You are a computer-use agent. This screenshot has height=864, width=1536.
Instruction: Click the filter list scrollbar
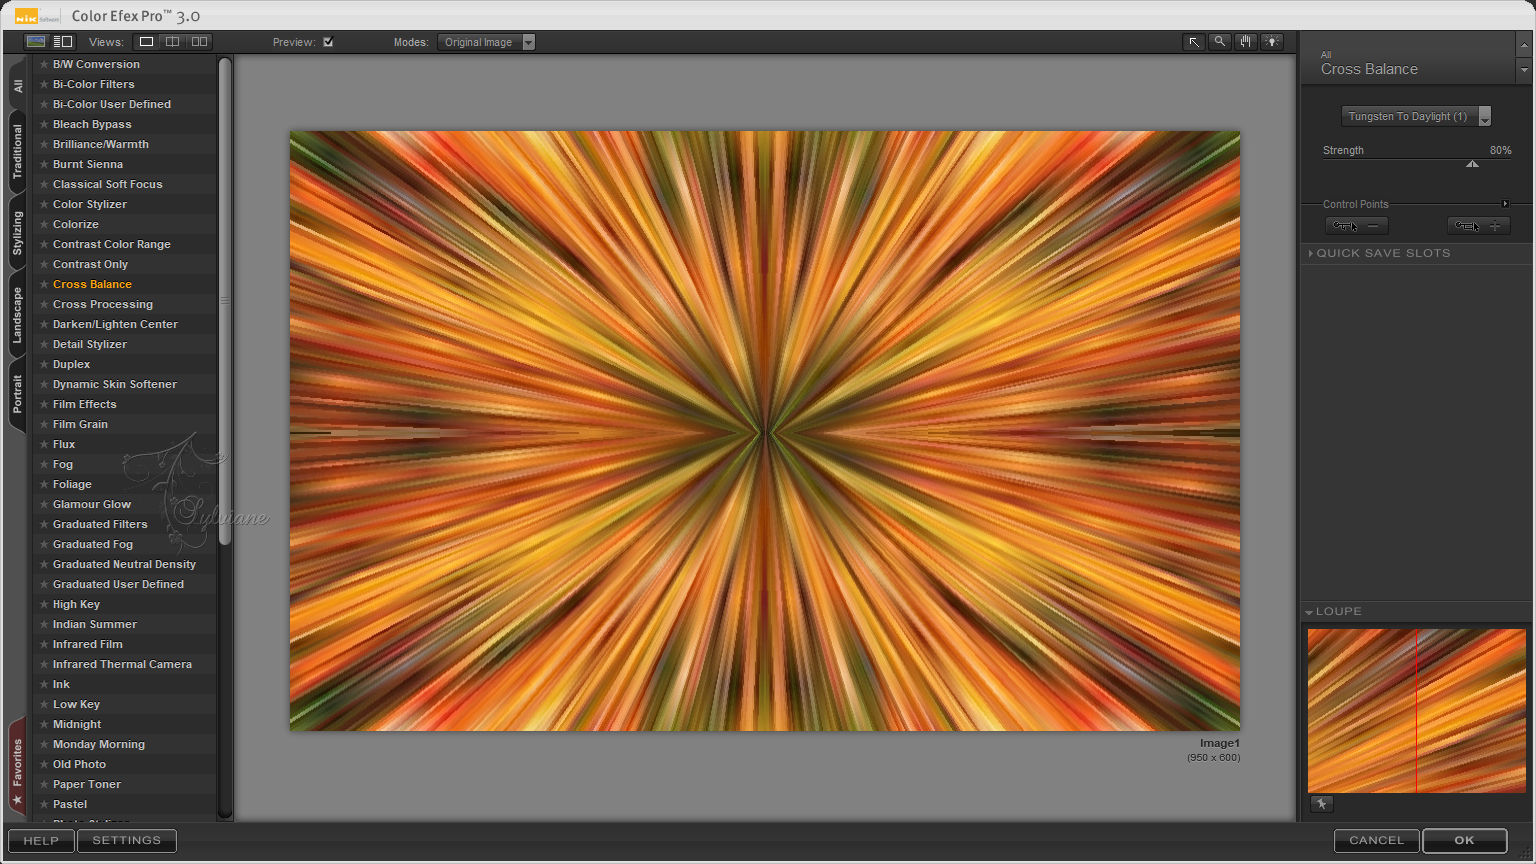(x=225, y=300)
